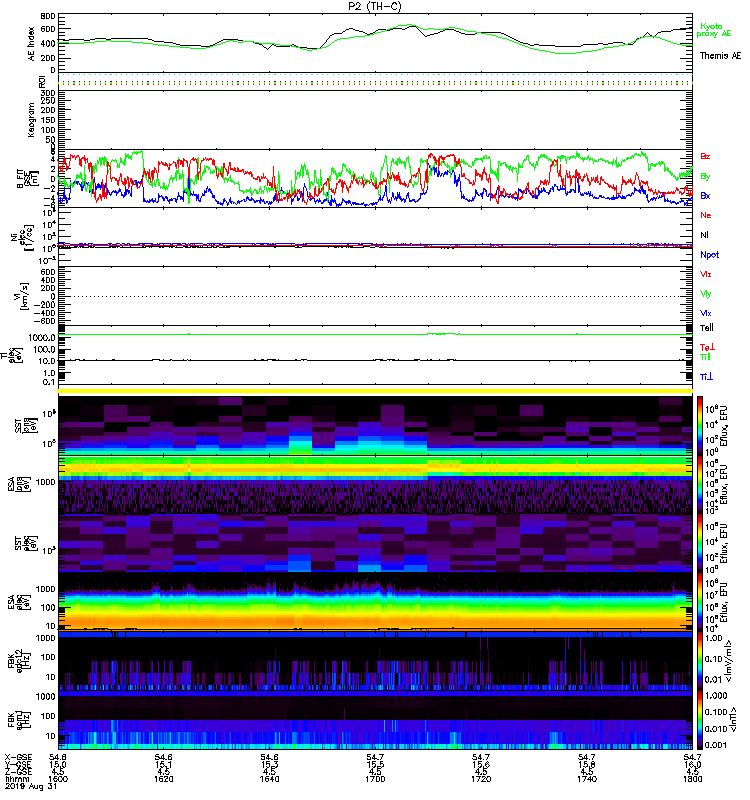The image size is (750, 800).
Task: Click the SST electrons panel color bar
Action: (700, 543)
